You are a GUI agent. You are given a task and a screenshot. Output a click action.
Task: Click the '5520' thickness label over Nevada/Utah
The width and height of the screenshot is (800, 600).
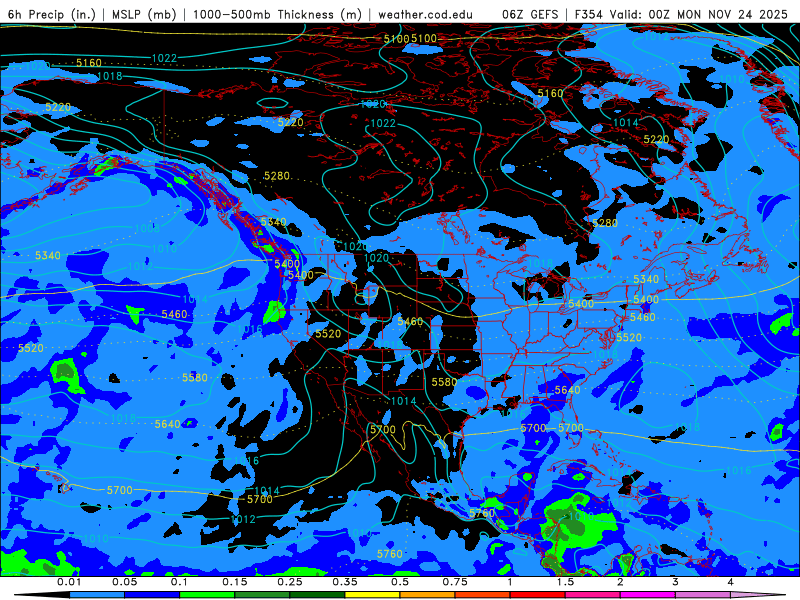pos(328,334)
